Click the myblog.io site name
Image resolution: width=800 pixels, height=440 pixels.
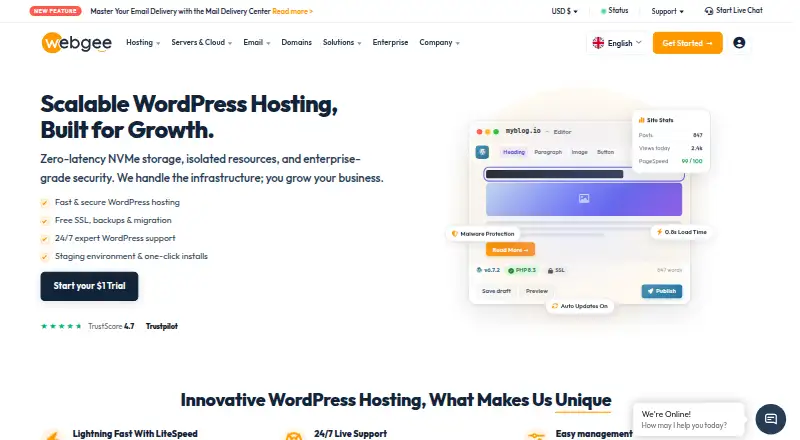523,131
